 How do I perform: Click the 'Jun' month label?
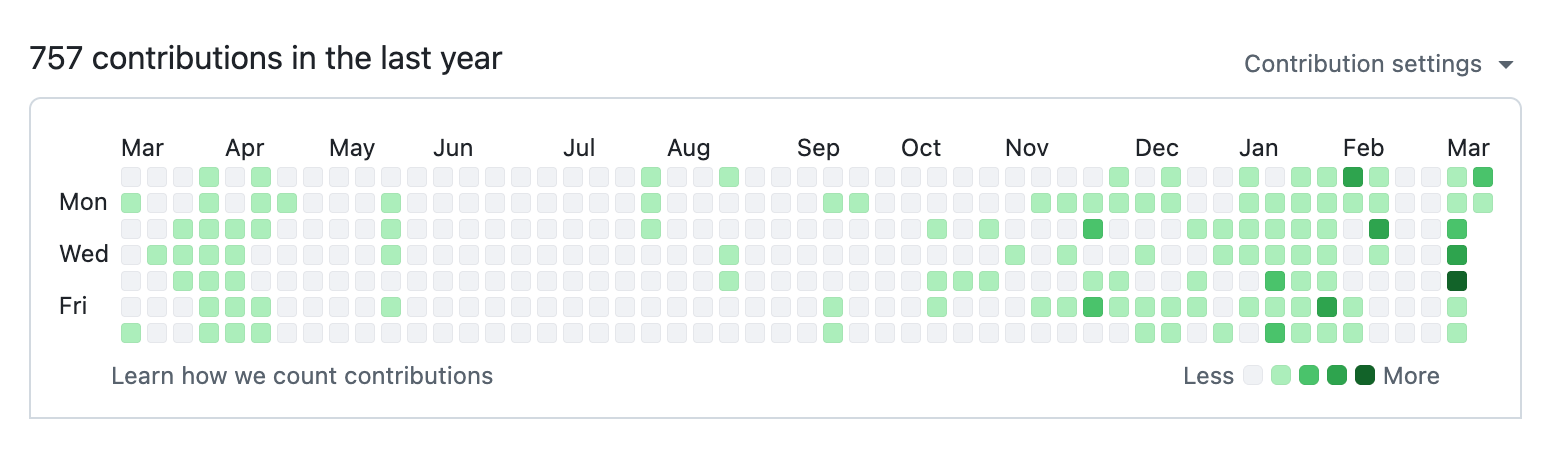[x=453, y=148]
